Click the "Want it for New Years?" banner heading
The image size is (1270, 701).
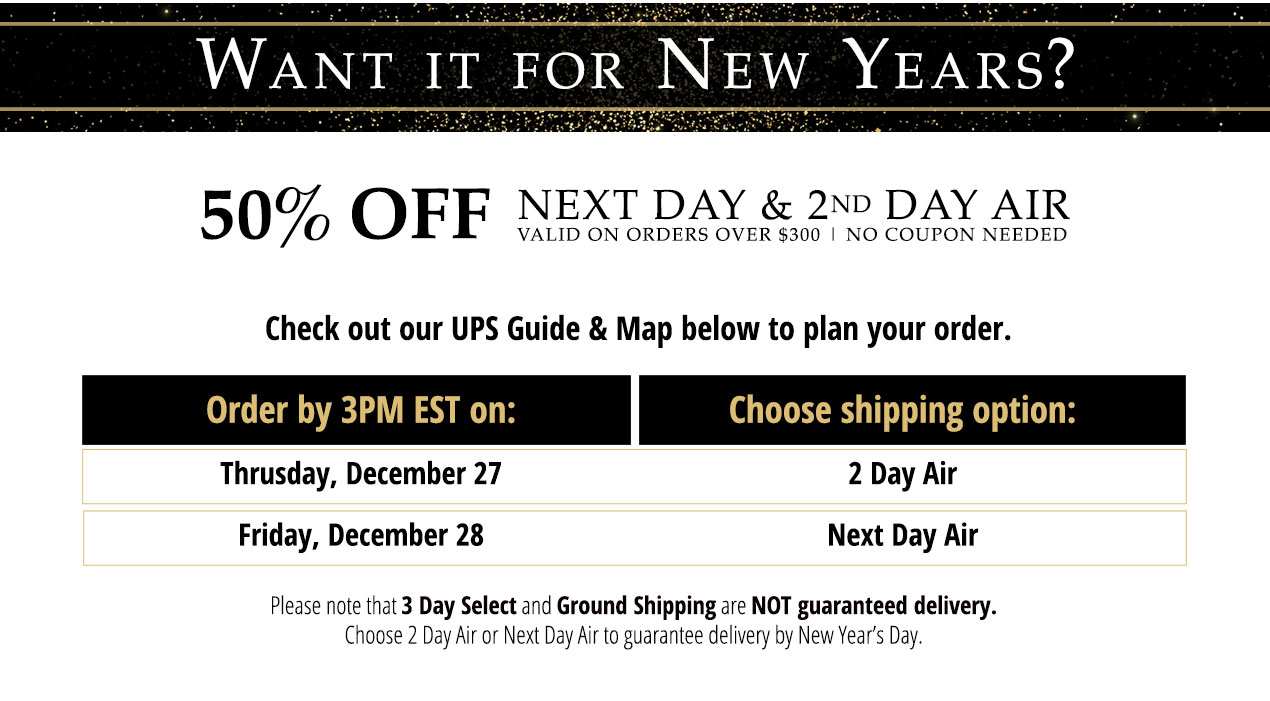[x=636, y=66]
